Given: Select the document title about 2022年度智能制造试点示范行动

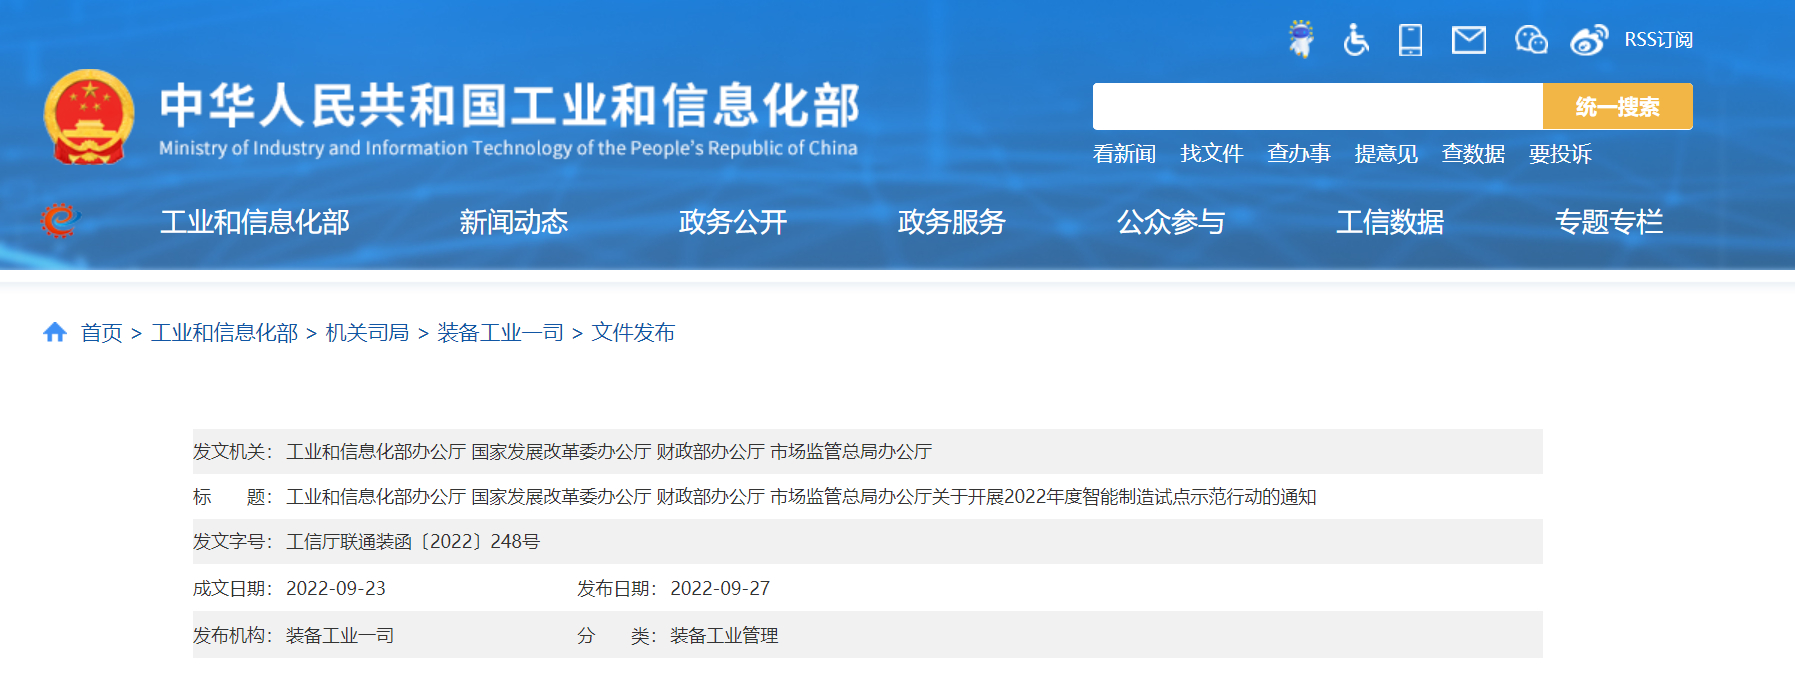Looking at the screenshot, I should pyautogui.click(x=801, y=497).
